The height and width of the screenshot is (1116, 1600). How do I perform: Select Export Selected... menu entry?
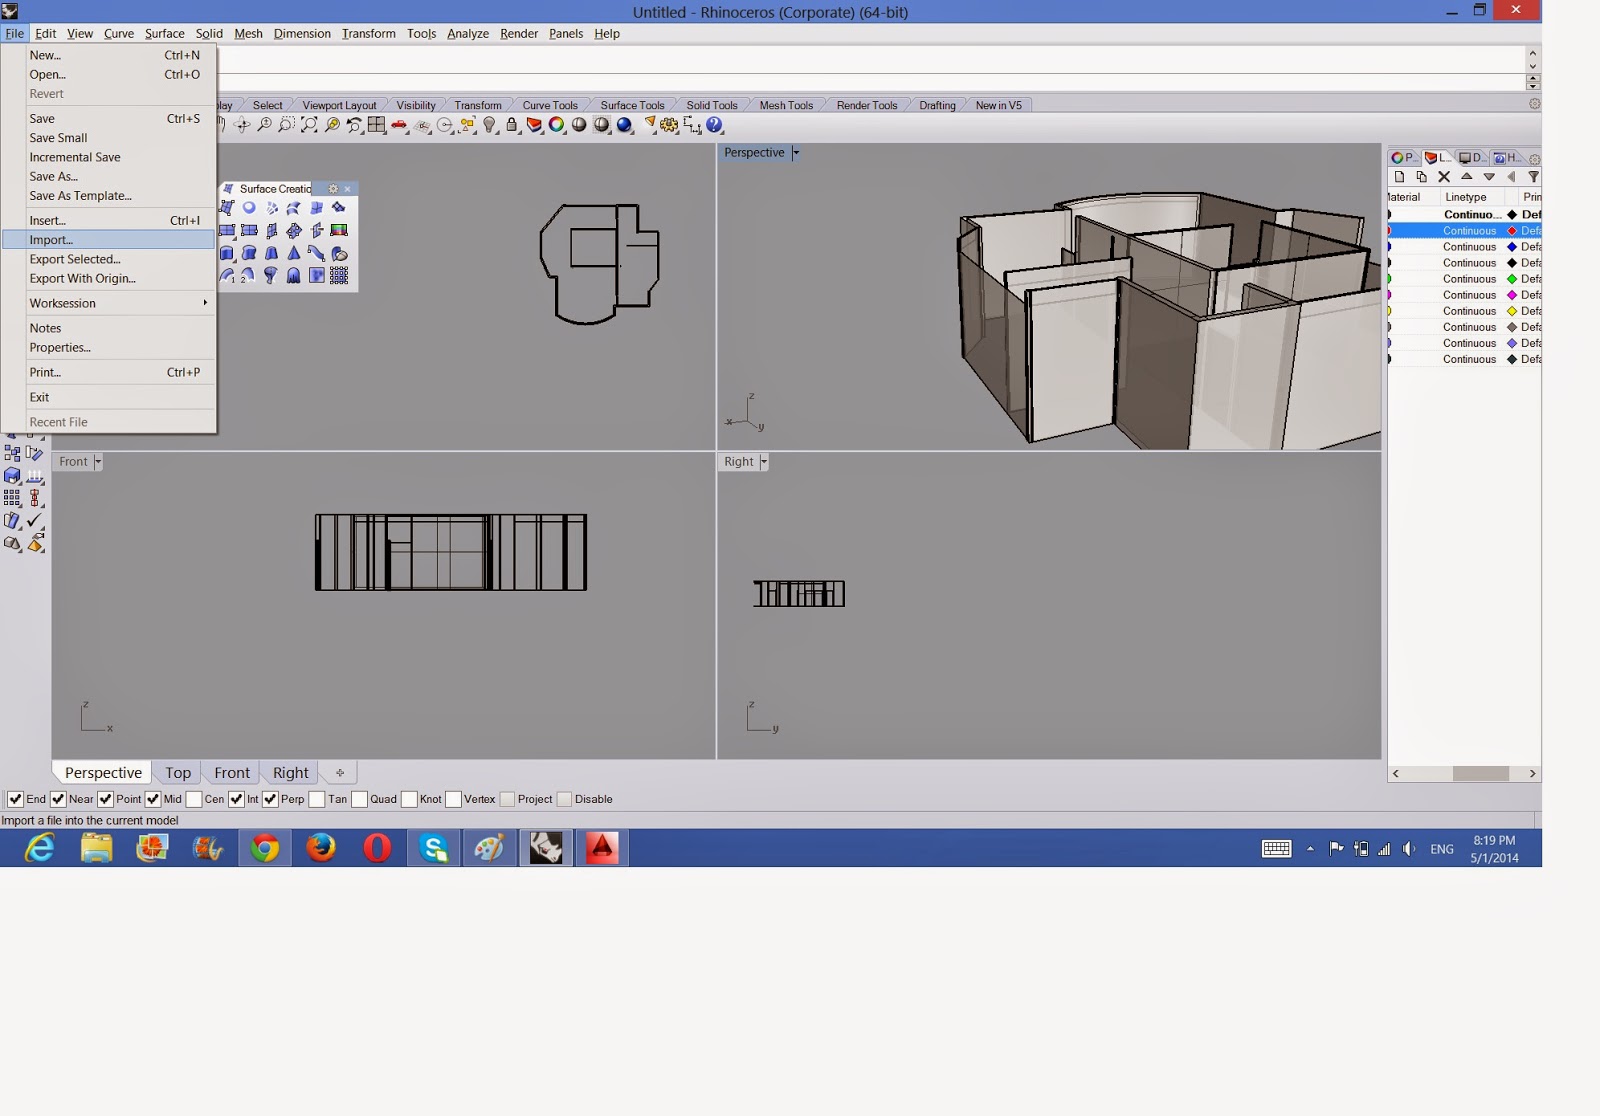click(x=108, y=259)
